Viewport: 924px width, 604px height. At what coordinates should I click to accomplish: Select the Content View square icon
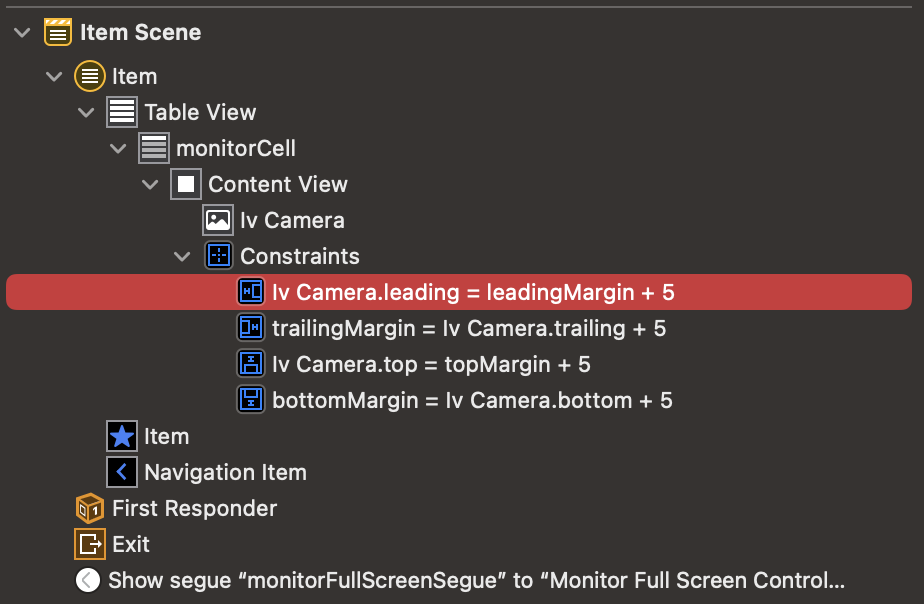pyautogui.click(x=186, y=184)
